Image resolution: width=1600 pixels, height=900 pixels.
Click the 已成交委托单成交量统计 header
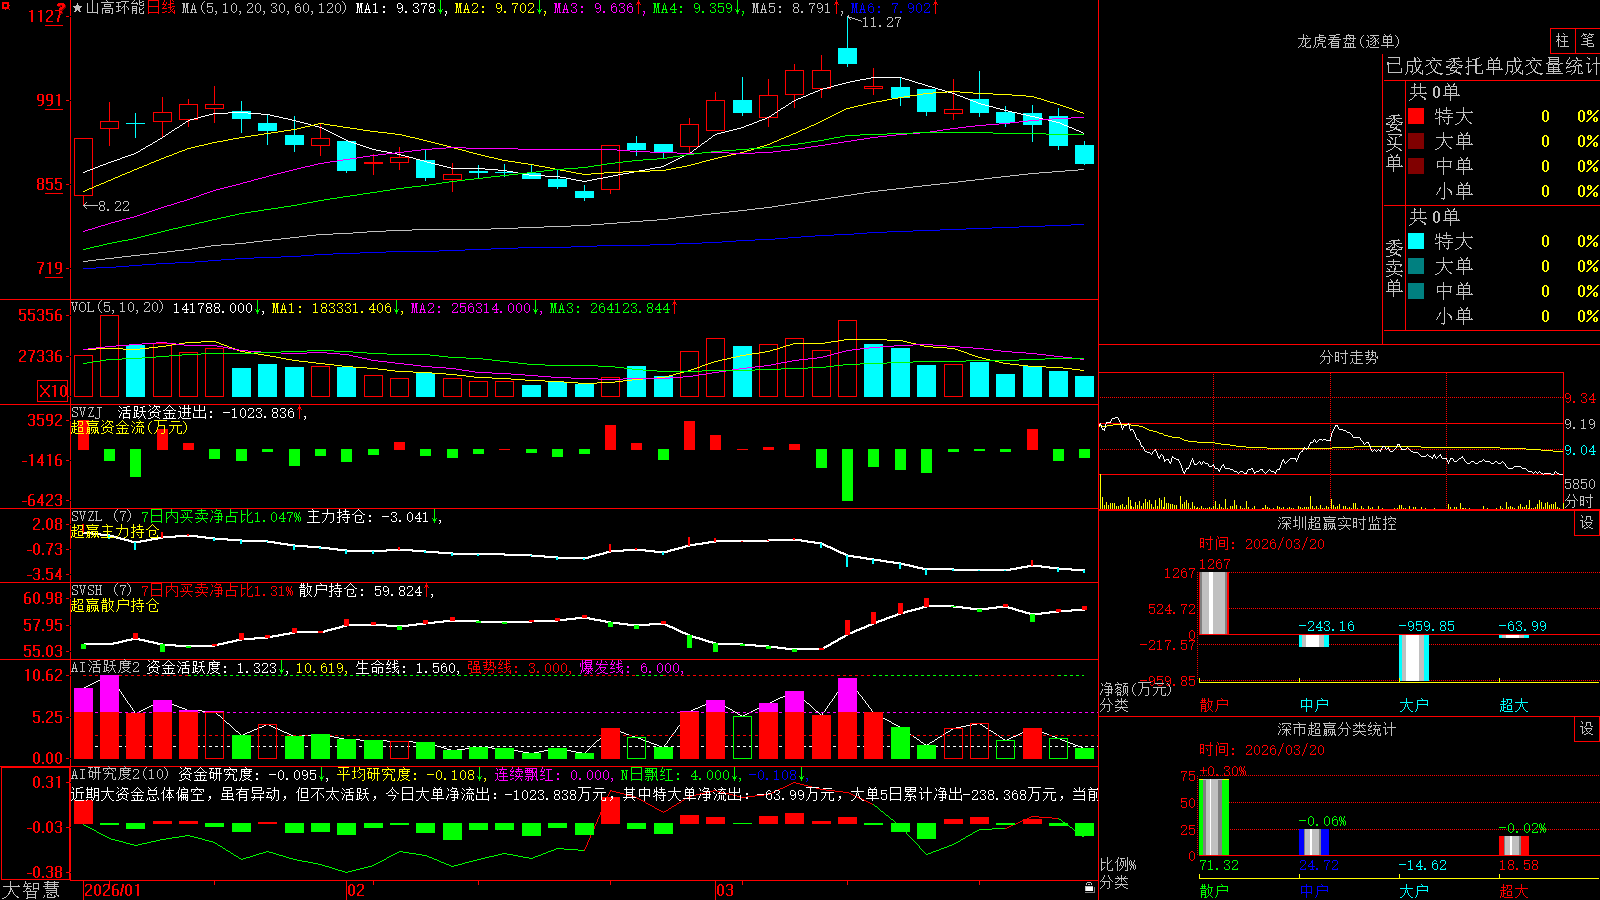point(1492,66)
